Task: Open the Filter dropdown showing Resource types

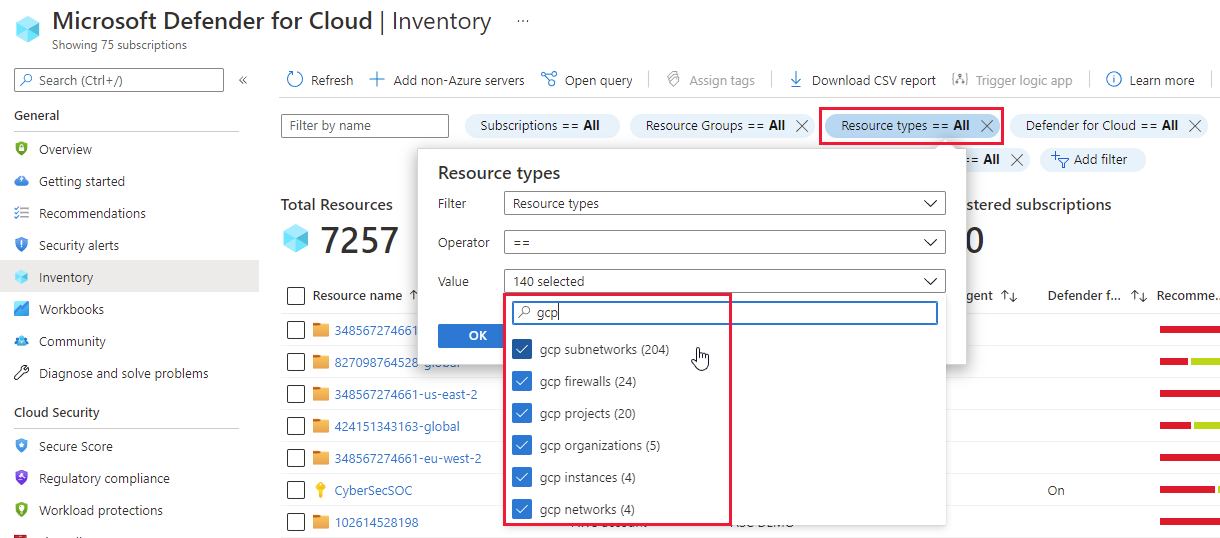Action: coord(725,203)
